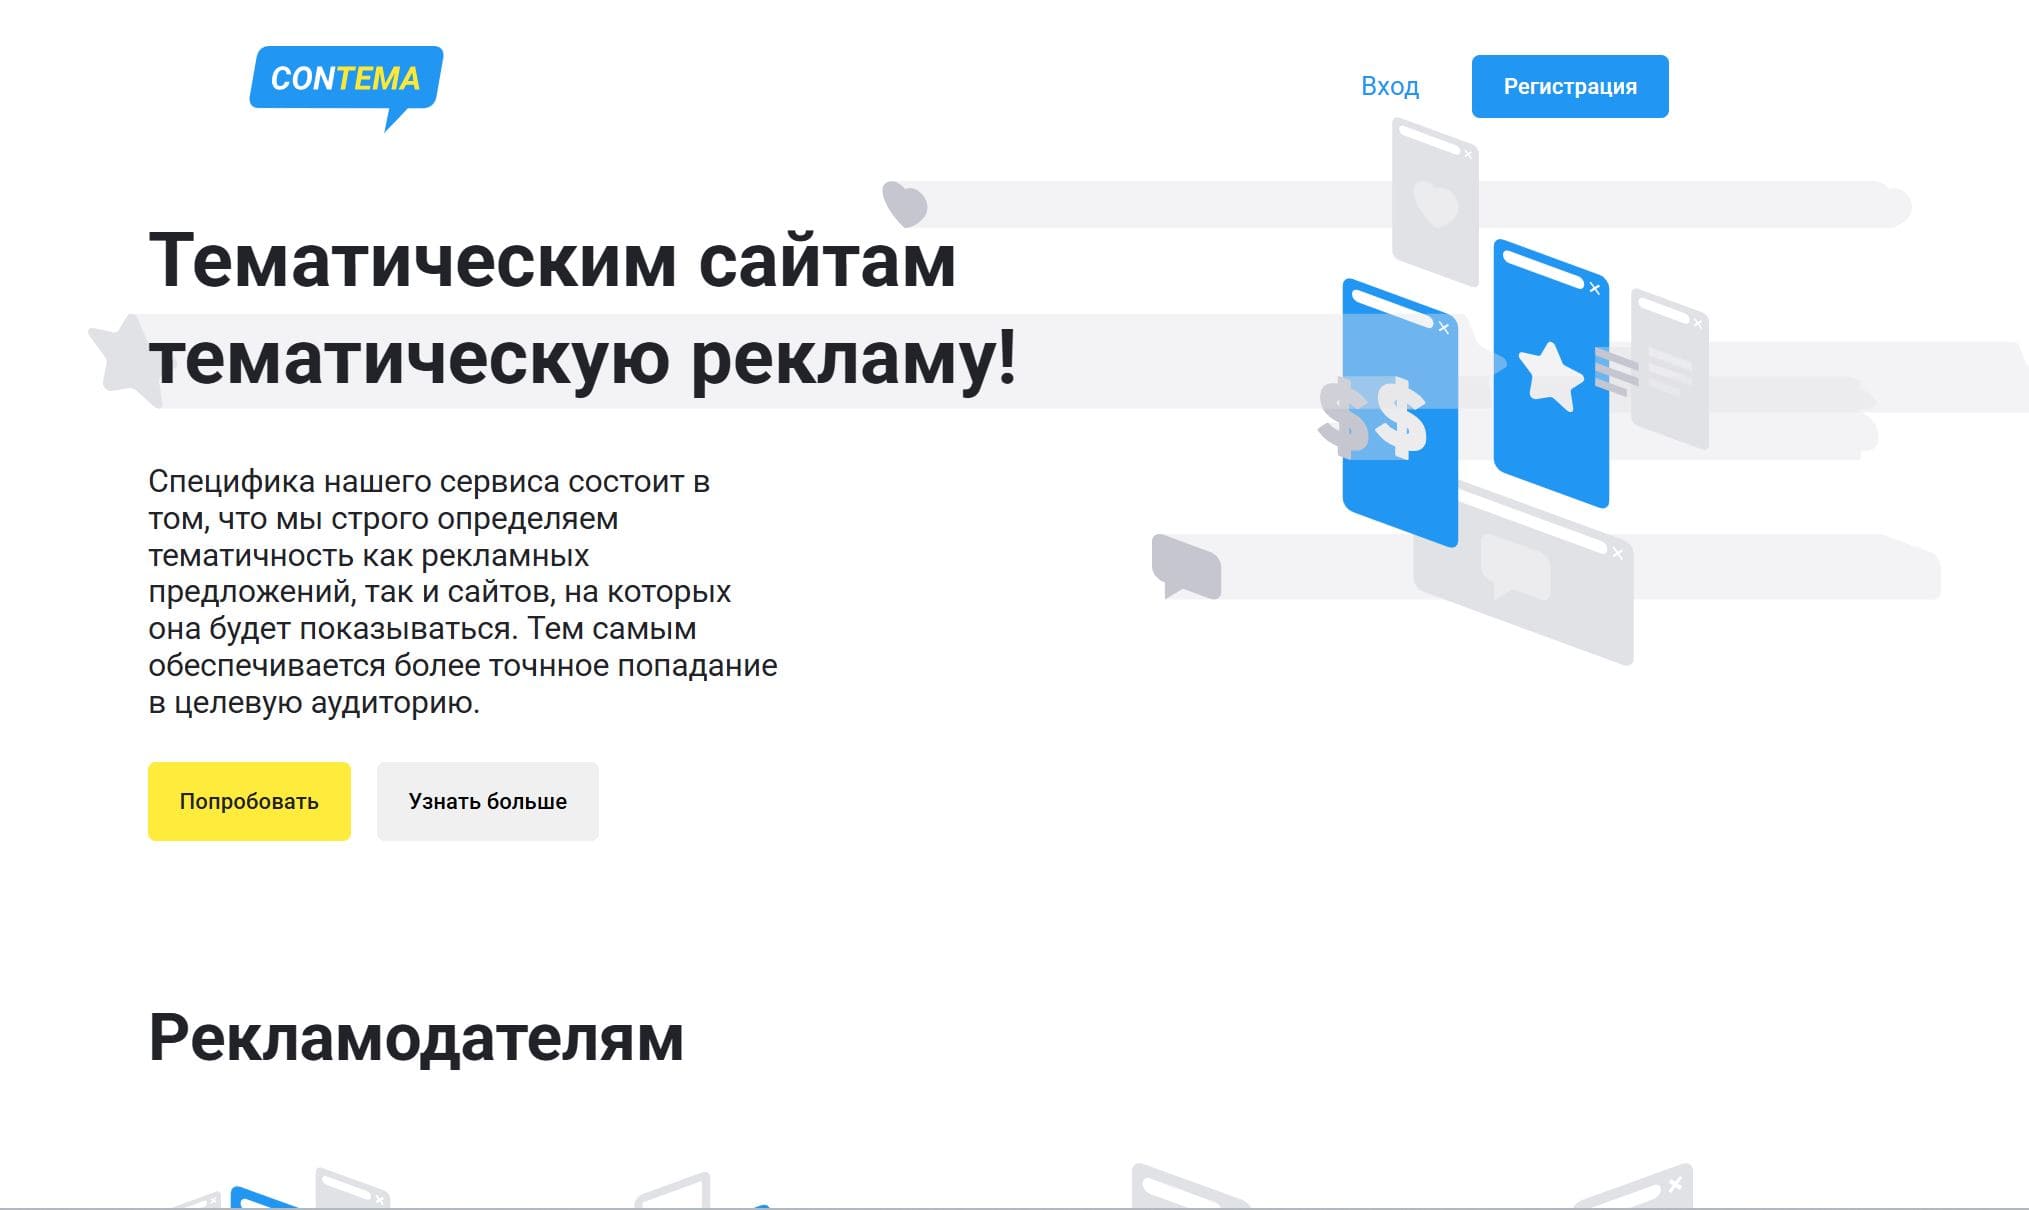This screenshot has width=2029, height=1210.
Task: Click the white star on blue card
Action: click(1550, 376)
